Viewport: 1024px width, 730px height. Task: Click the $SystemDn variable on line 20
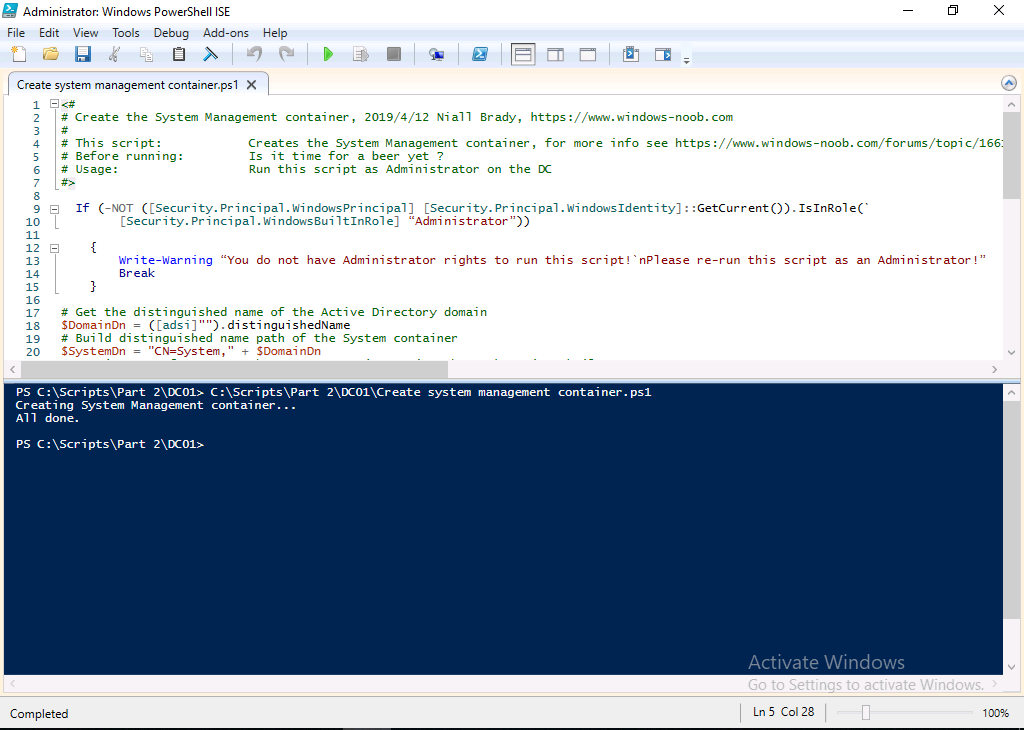pos(93,351)
